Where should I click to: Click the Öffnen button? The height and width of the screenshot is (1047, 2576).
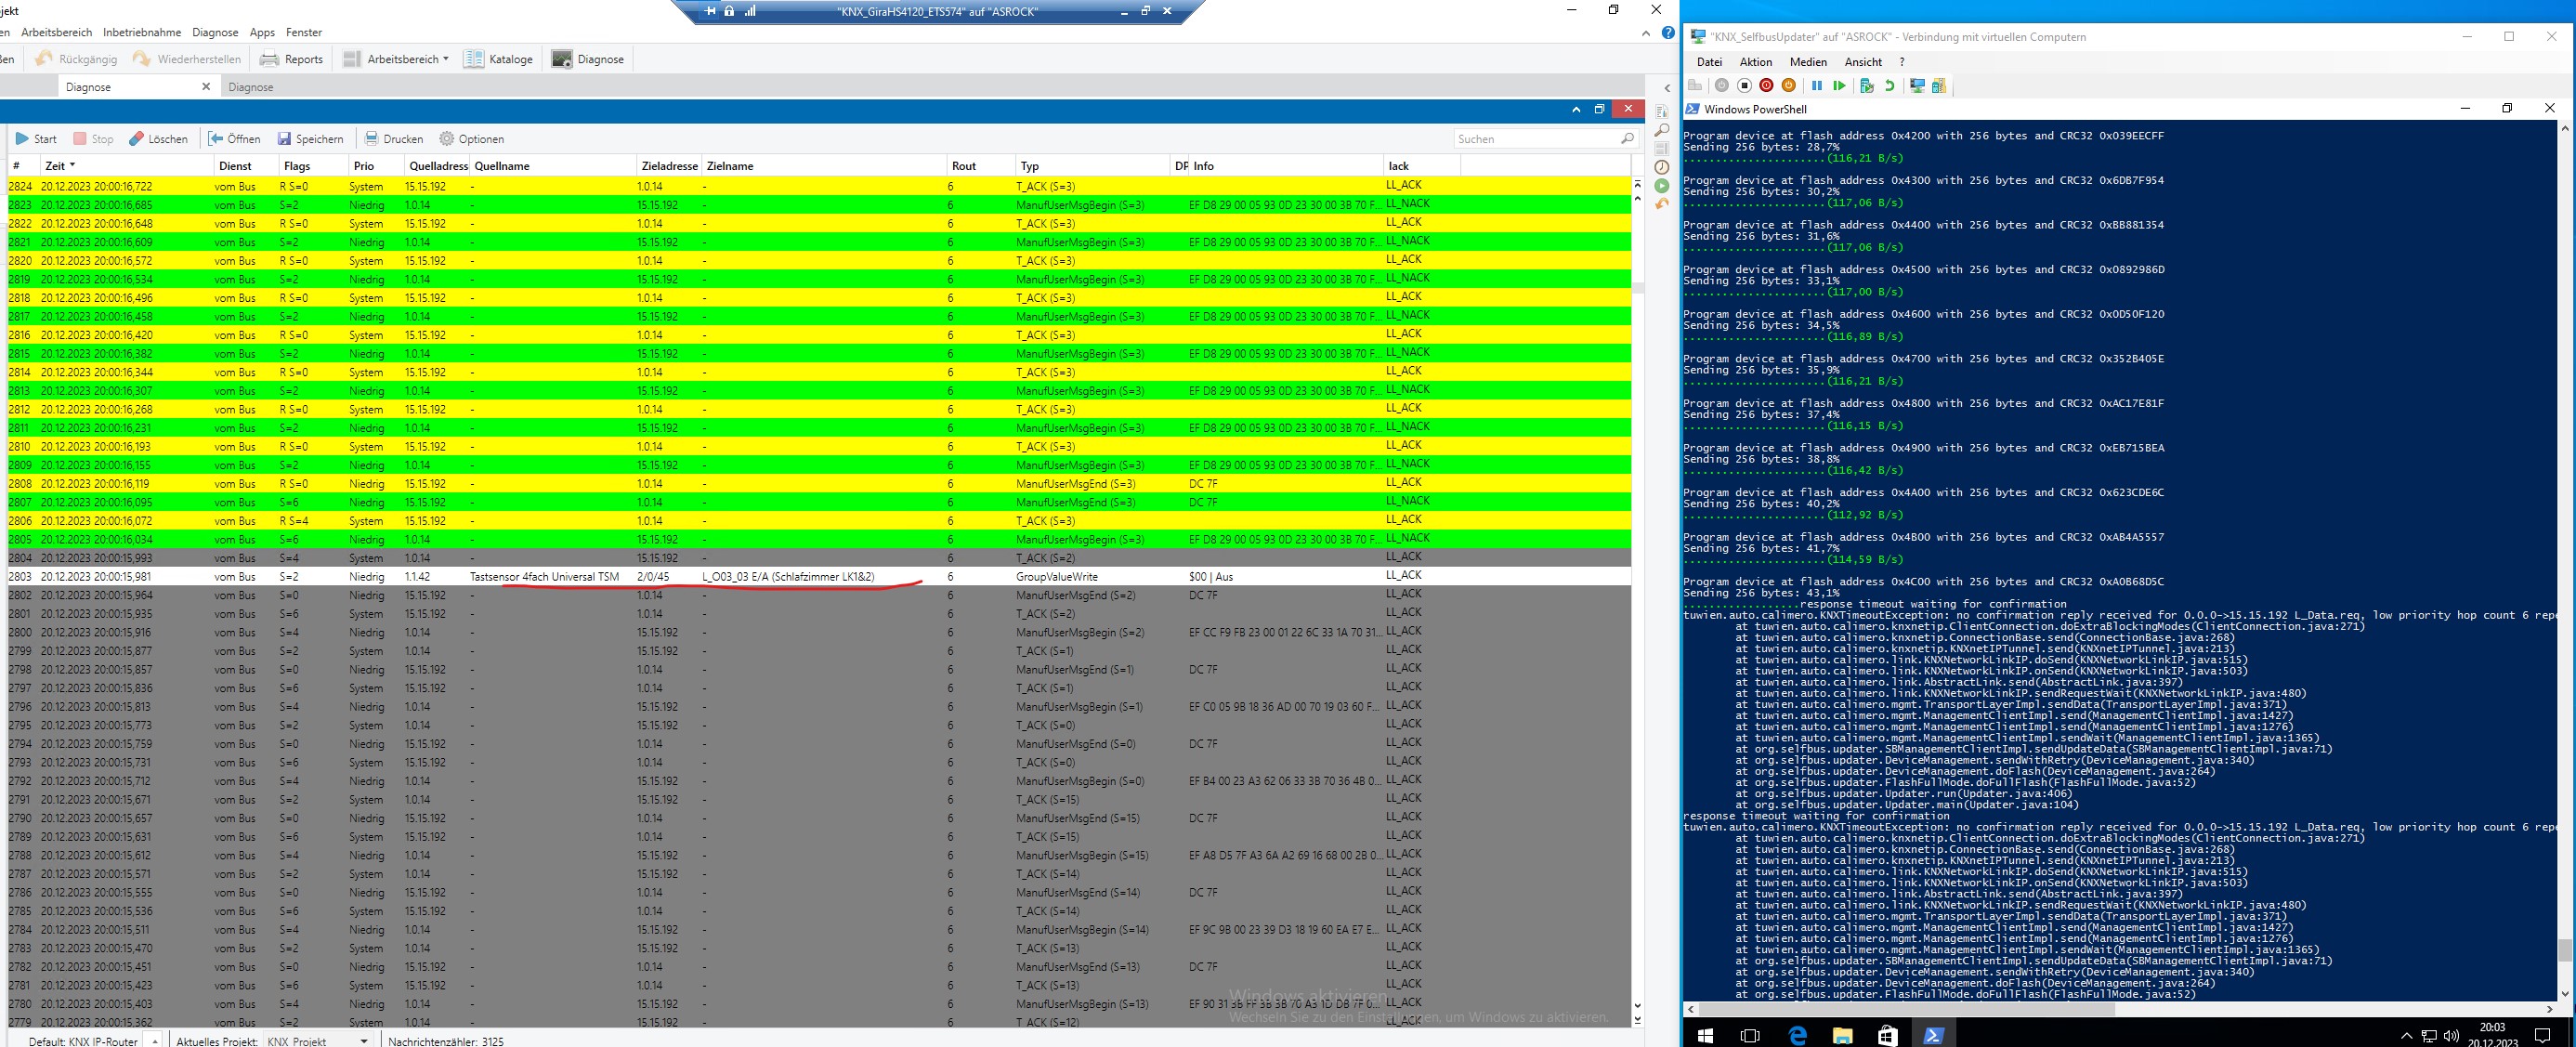pyautogui.click(x=234, y=139)
